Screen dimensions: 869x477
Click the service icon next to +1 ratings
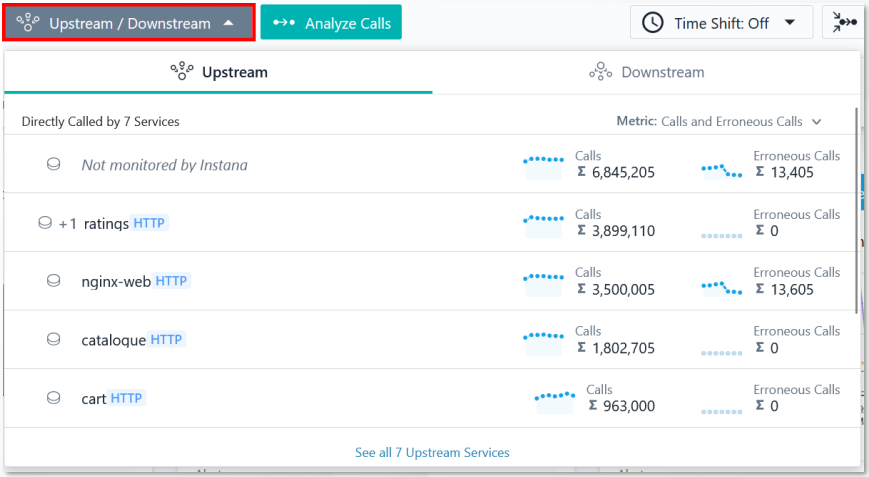click(45, 223)
